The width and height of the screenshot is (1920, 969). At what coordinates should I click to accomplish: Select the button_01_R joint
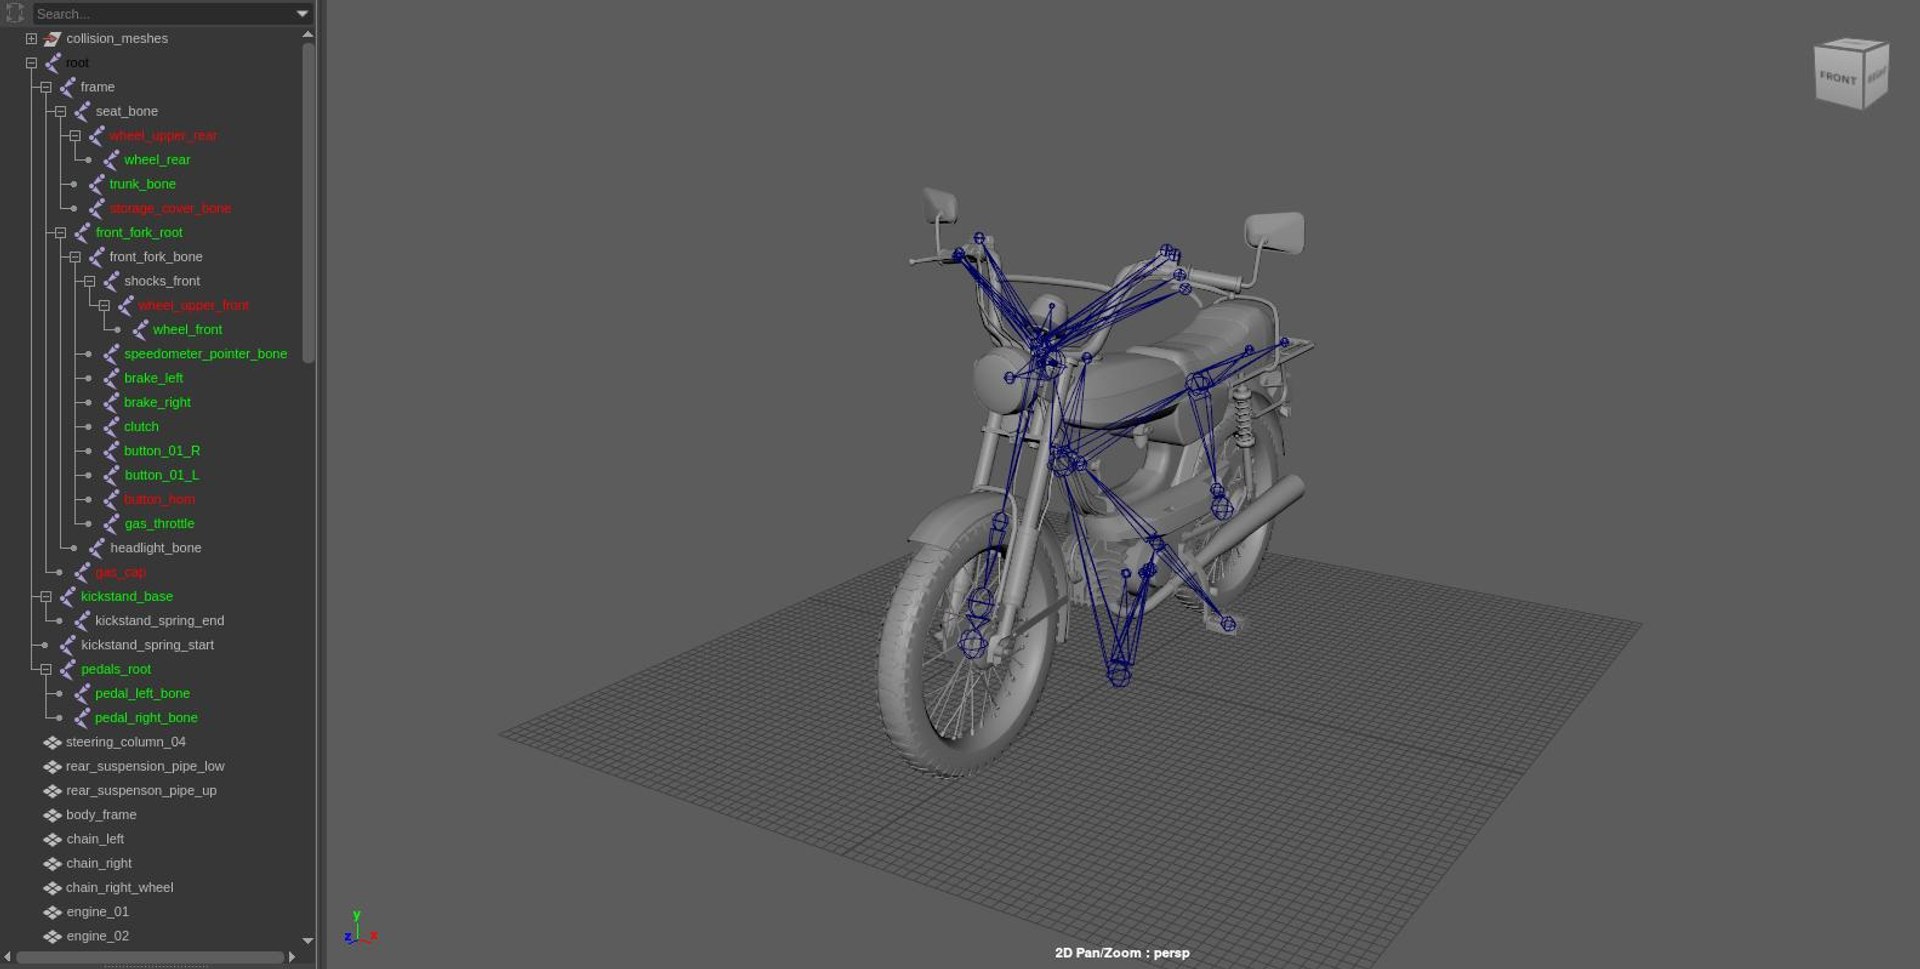click(162, 451)
